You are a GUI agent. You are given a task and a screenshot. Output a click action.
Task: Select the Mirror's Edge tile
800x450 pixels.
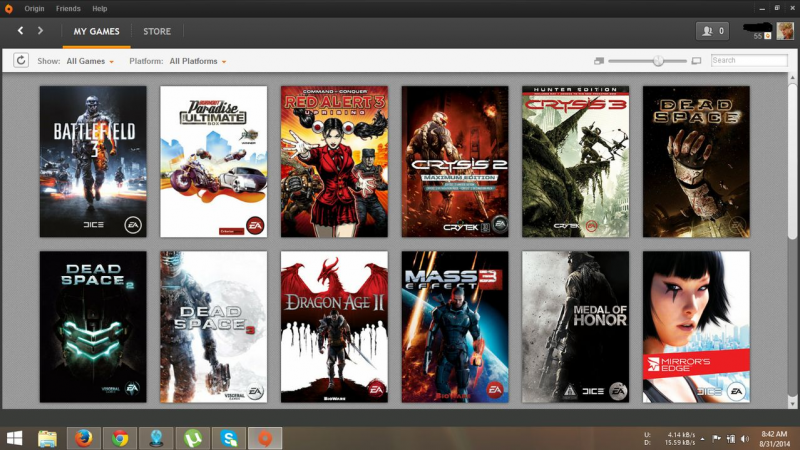(x=696, y=327)
